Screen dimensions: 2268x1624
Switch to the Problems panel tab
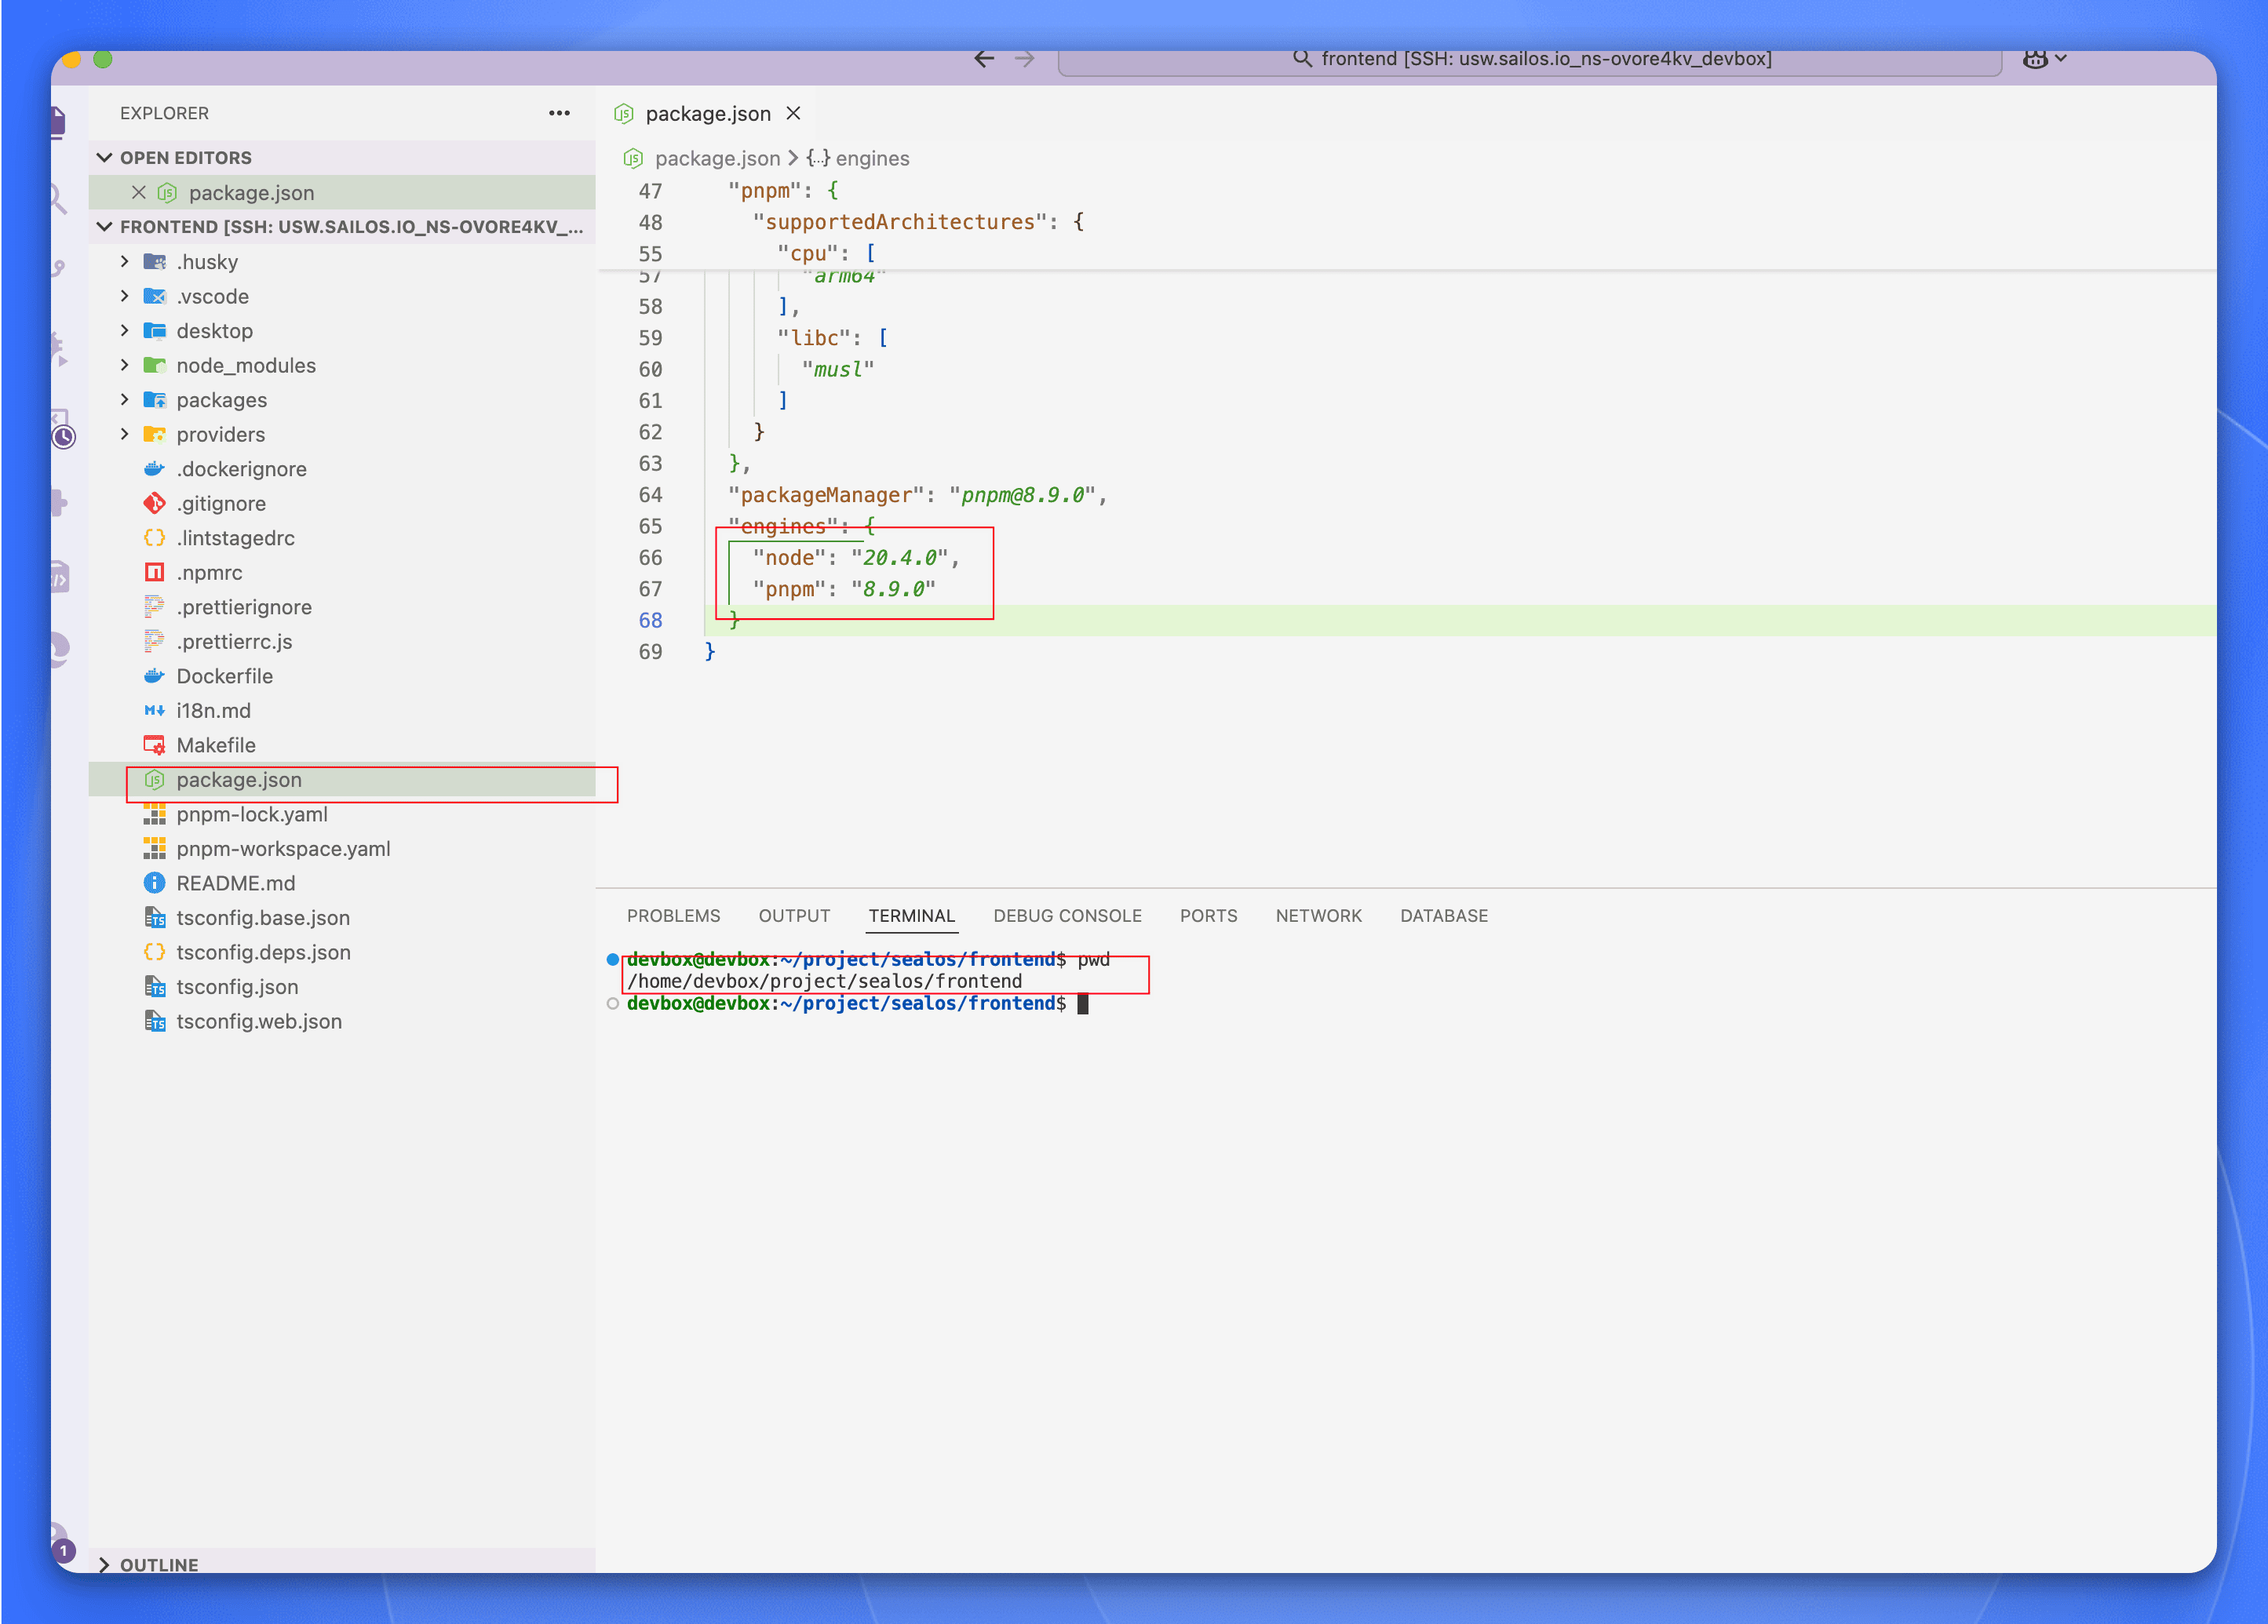pyautogui.click(x=673, y=915)
